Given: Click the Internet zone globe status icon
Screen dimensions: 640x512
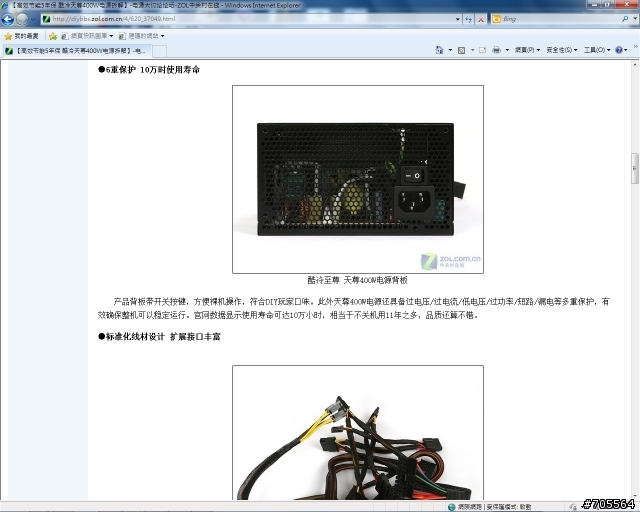Looking at the screenshot, I should tap(451, 507).
